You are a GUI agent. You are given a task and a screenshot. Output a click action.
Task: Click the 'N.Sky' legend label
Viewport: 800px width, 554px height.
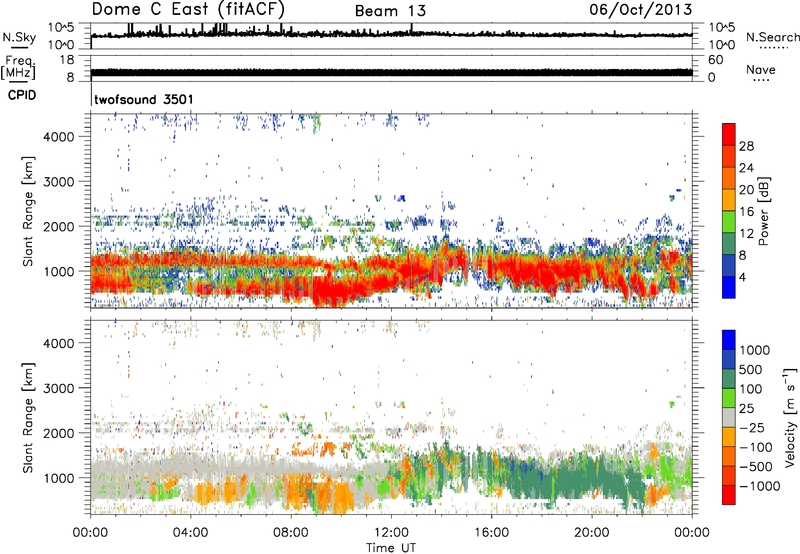pyautogui.click(x=19, y=37)
